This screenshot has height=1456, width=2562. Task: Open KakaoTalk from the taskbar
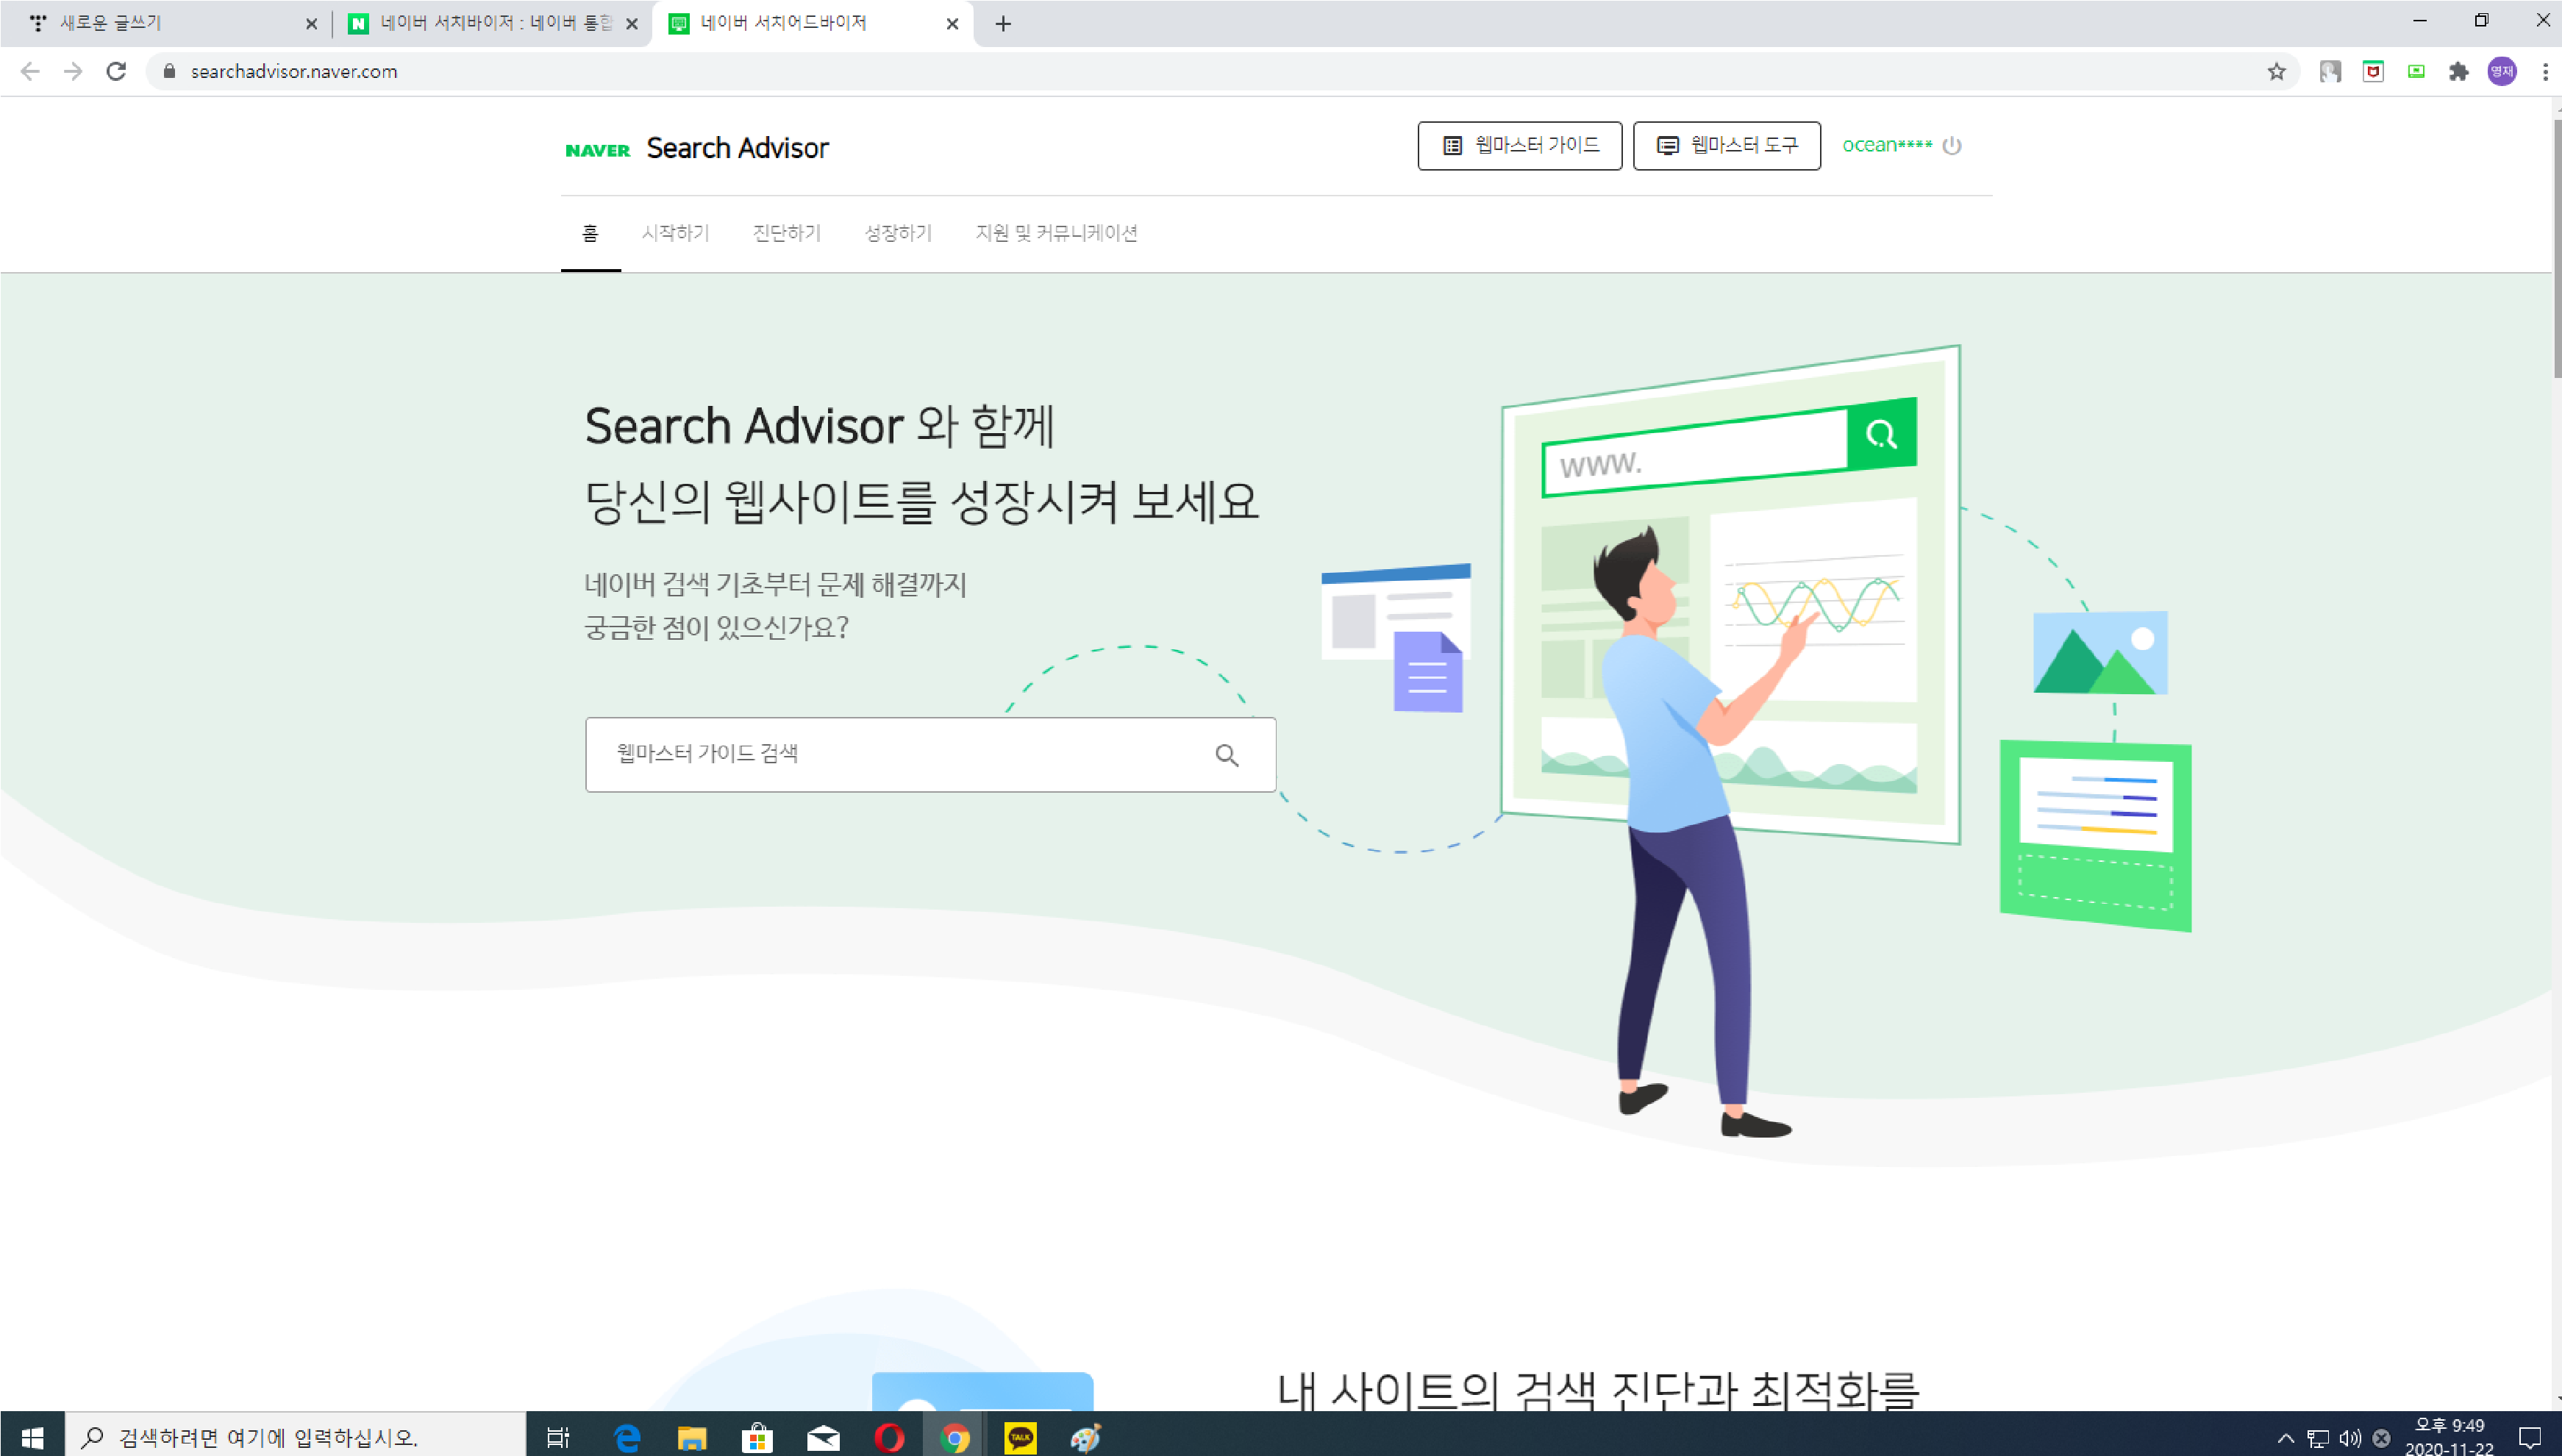point(1020,1438)
